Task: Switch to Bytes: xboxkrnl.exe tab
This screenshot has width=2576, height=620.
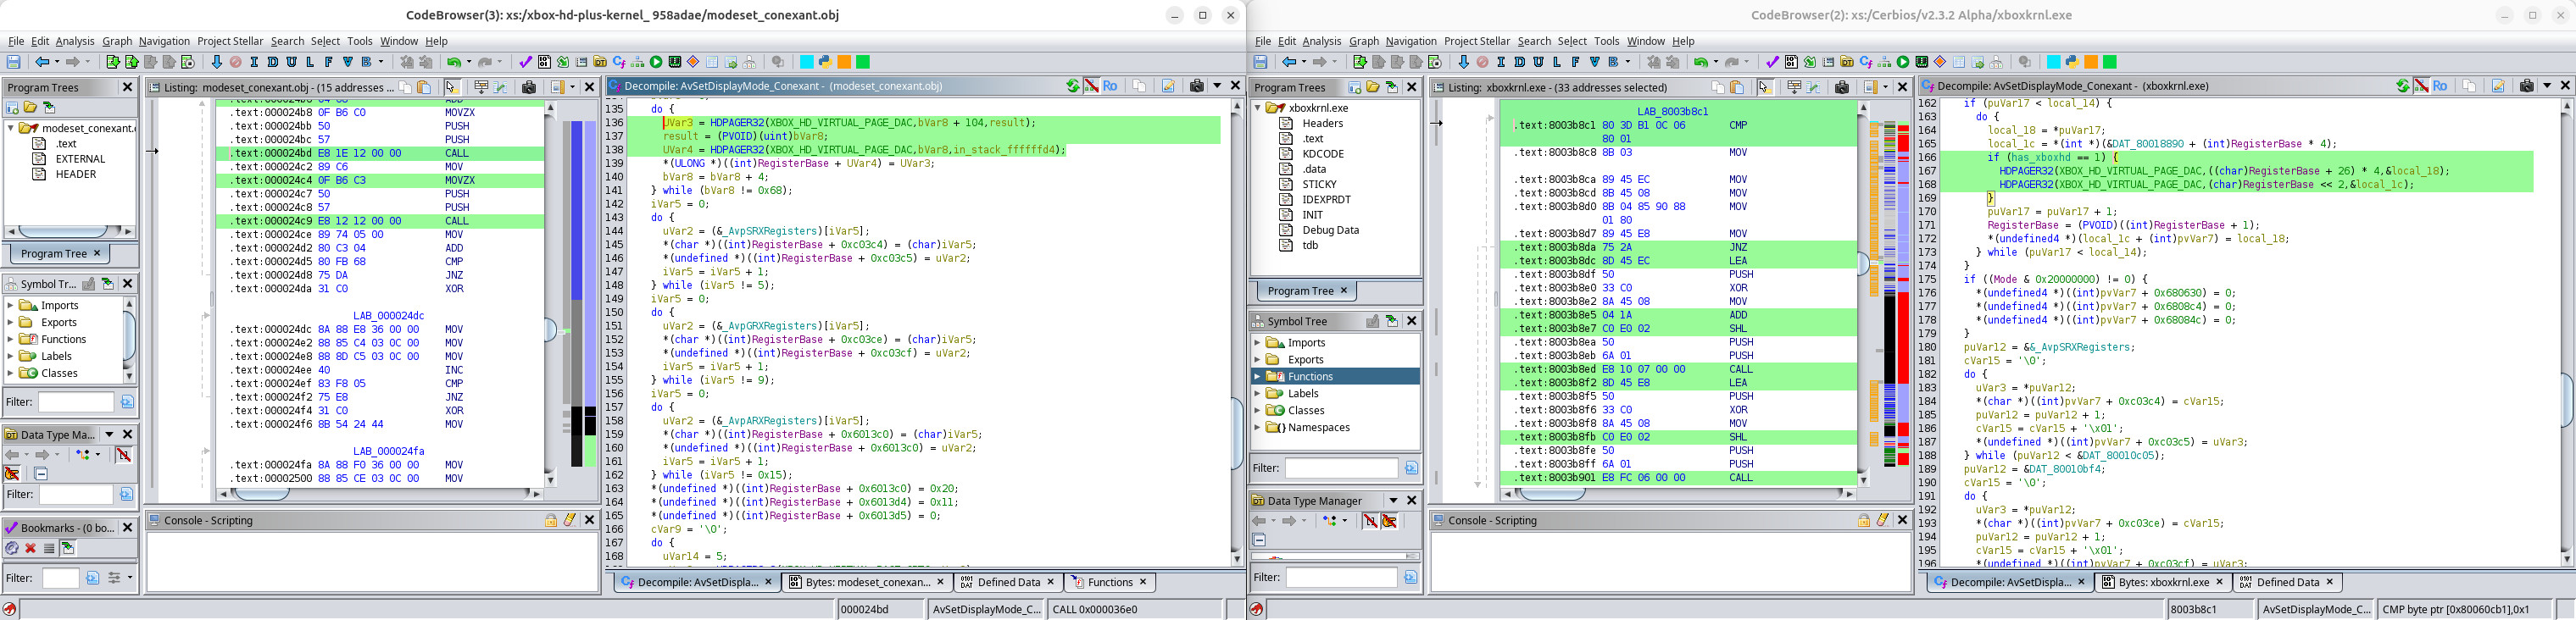Action: point(2163,582)
